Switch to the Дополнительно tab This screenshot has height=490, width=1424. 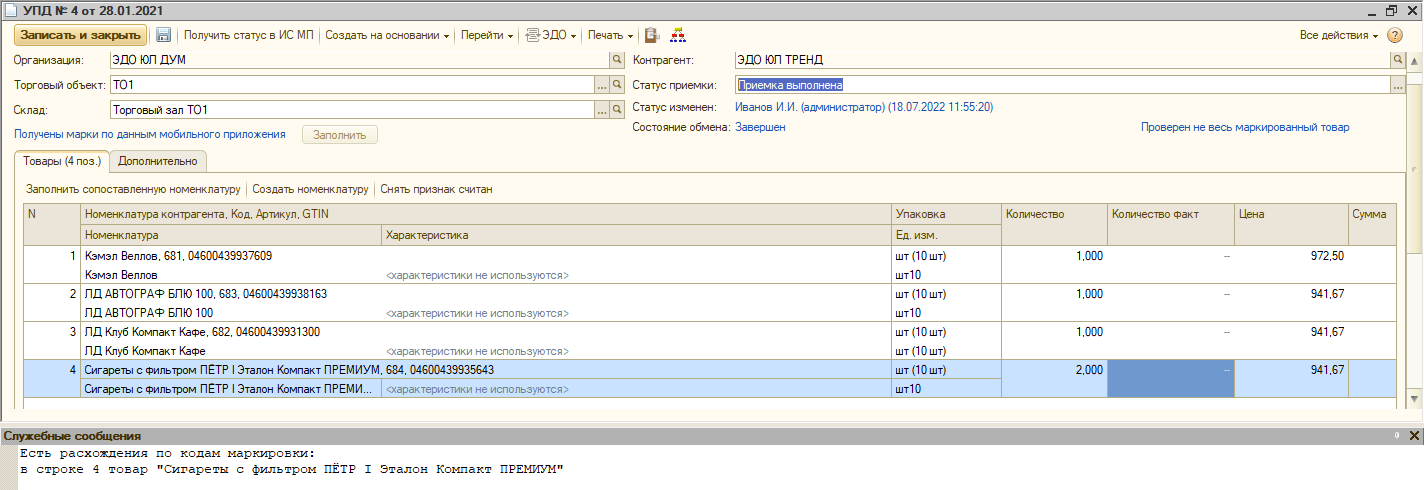[x=158, y=161]
